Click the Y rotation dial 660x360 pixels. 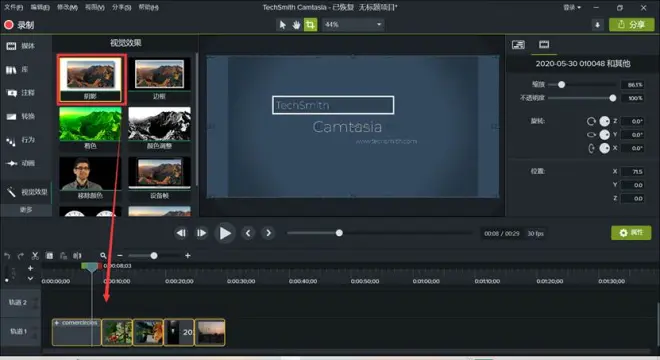coord(604,135)
